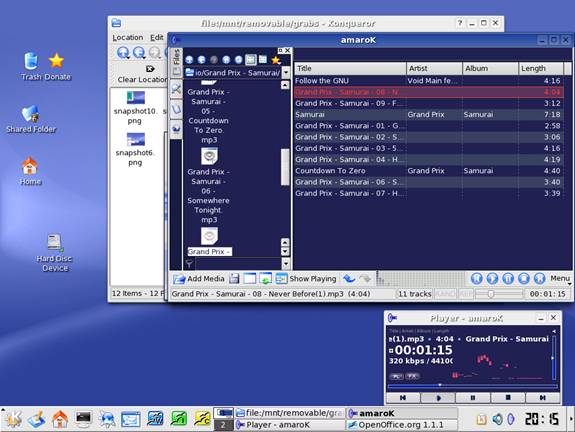Pause playback from playlist toolbar
Viewport: 575px width, 432px height.
[508, 279]
